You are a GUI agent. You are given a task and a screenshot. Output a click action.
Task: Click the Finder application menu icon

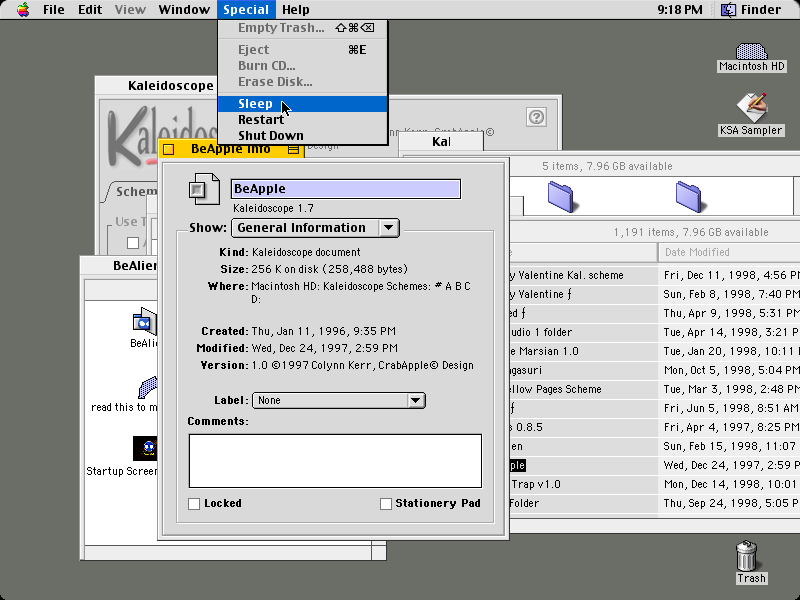728,10
